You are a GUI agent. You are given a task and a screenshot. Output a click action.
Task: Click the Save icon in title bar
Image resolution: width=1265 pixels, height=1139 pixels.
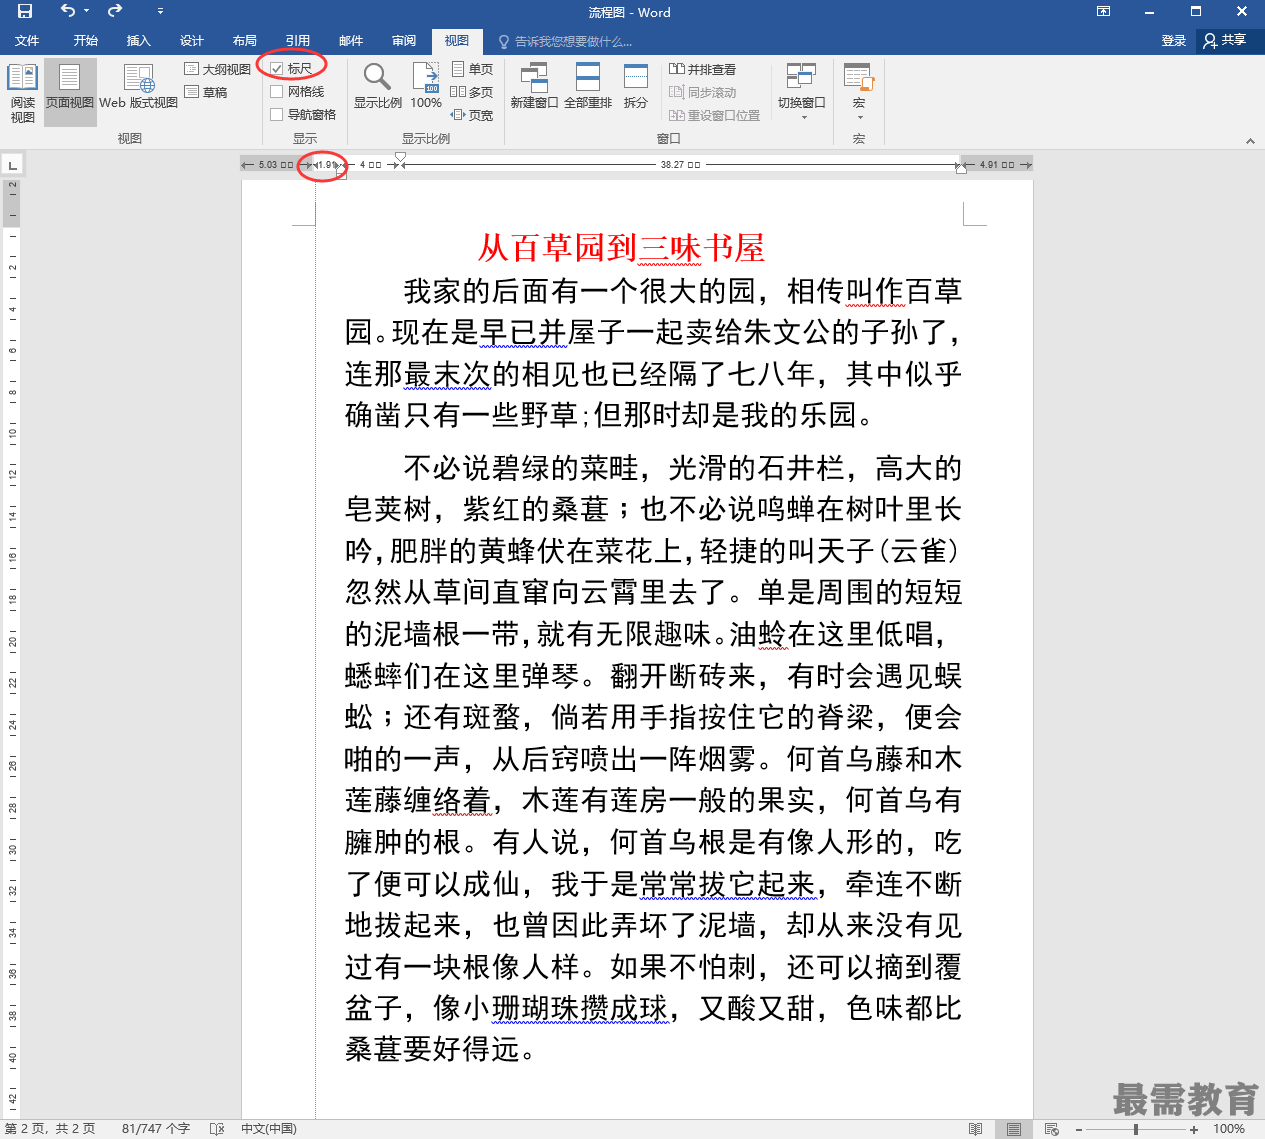[x=25, y=11]
